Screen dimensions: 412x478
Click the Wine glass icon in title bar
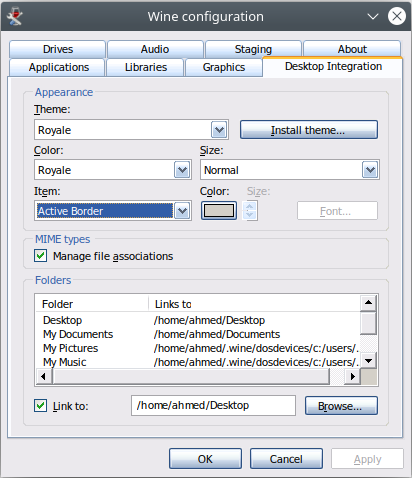(15, 16)
